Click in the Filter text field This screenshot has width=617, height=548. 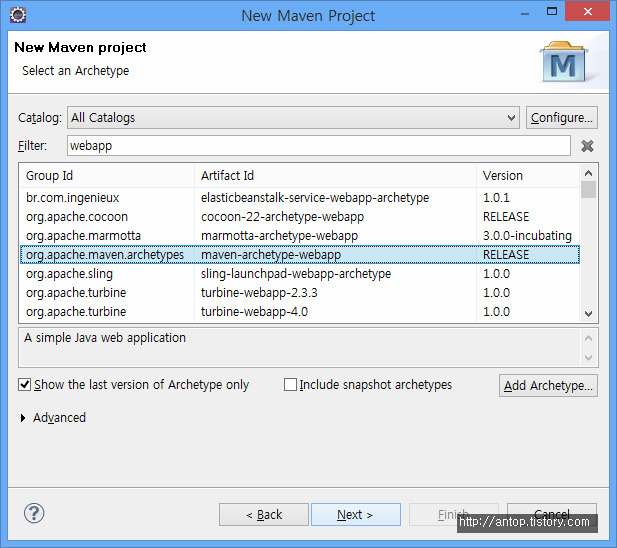(319, 146)
